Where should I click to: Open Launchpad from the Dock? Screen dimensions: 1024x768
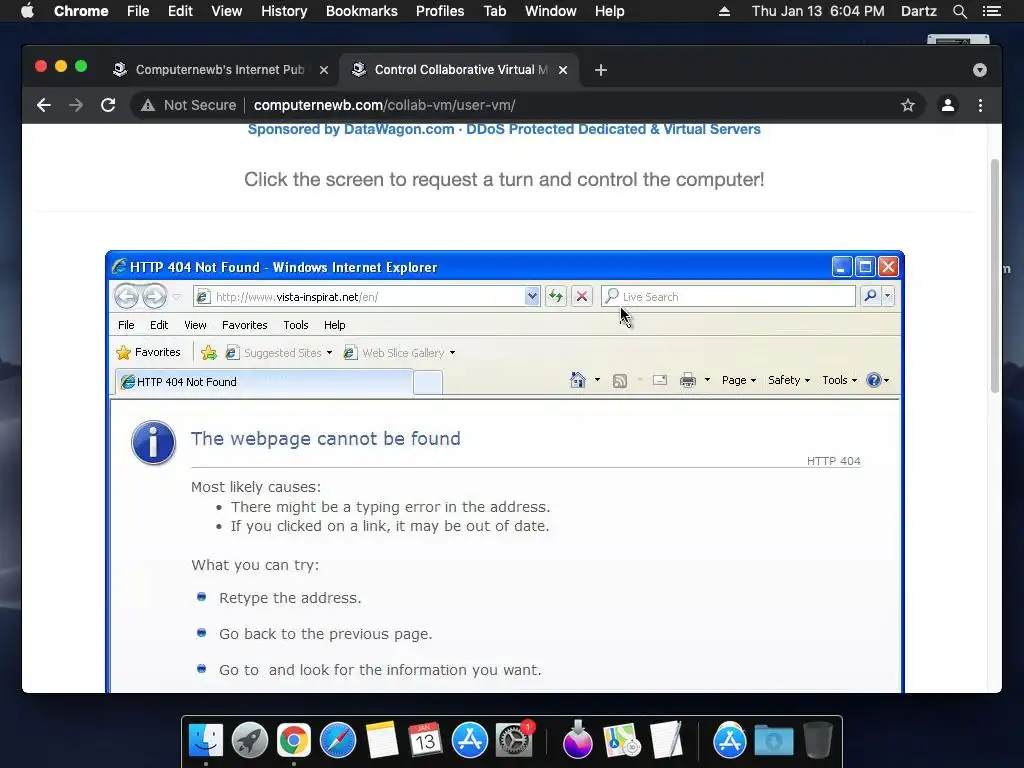coord(249,741)
